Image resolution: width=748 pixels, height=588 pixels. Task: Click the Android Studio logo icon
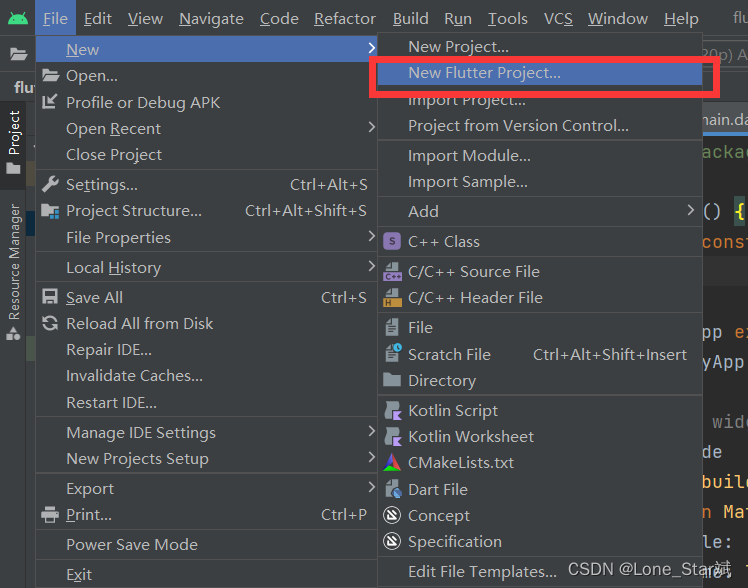click(18, 19)
